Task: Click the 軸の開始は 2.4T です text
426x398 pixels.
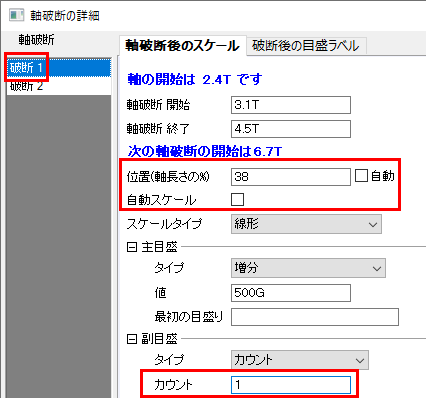Action: (x=195, y=80)
